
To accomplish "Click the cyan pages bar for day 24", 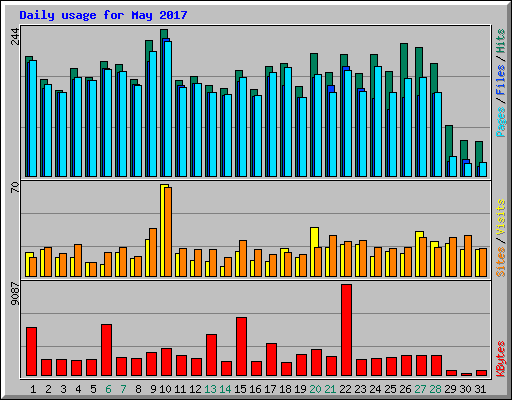I will 378,121.
